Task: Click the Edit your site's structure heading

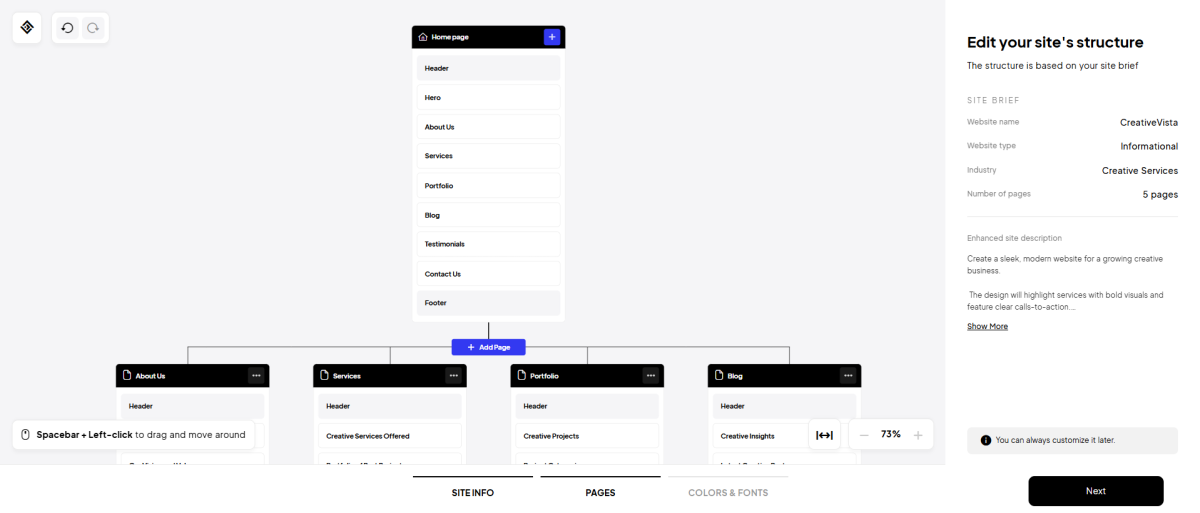Action: point(1055,43)
